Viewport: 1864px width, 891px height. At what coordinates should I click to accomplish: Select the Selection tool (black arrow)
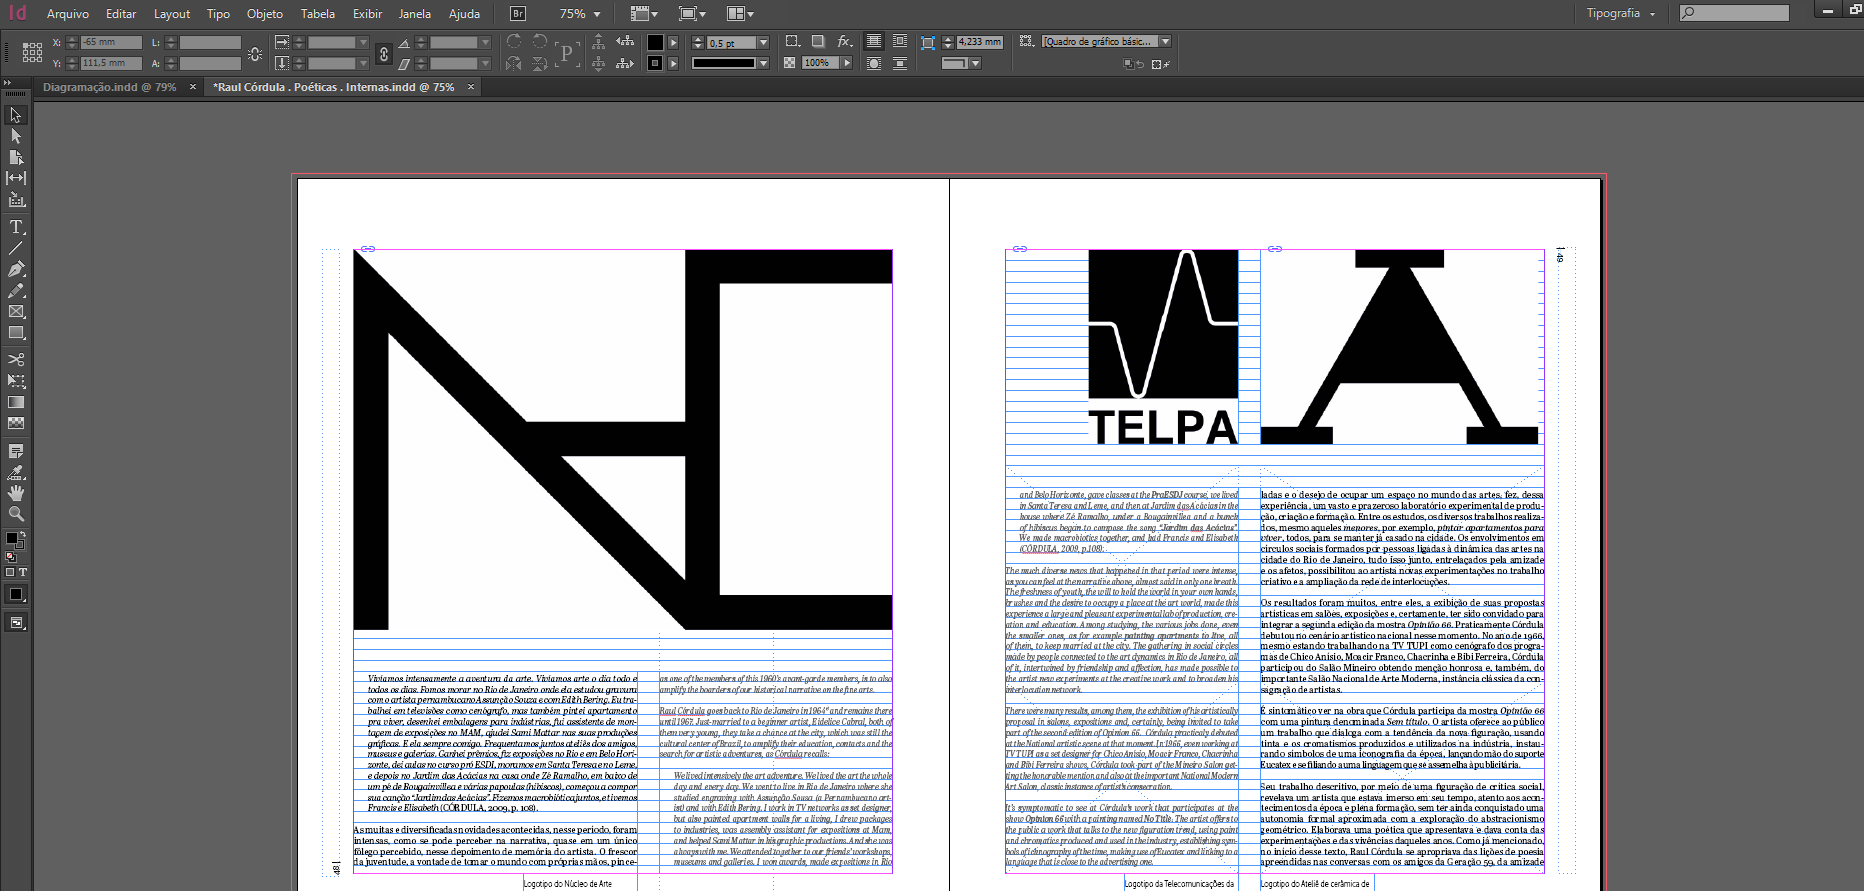click(x=16, y=115)
